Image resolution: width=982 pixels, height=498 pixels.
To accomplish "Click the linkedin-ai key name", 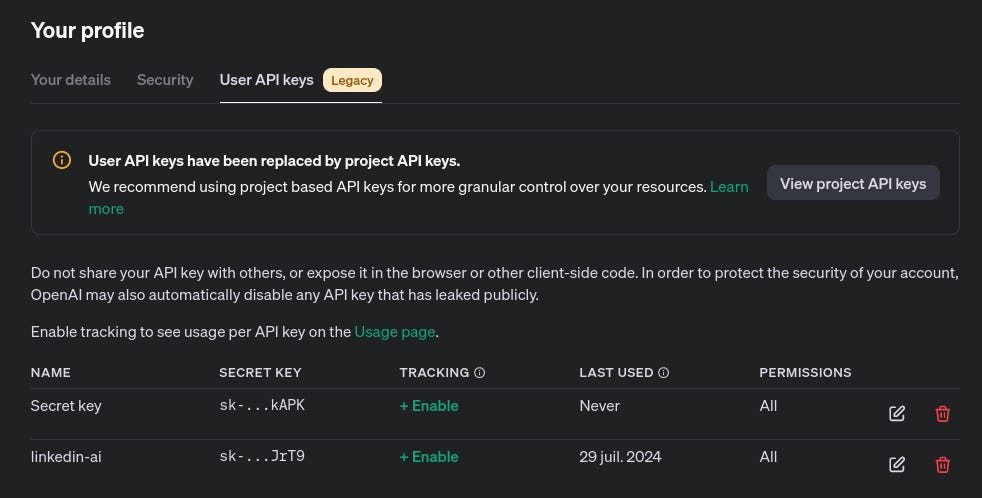I will (66, 457).
